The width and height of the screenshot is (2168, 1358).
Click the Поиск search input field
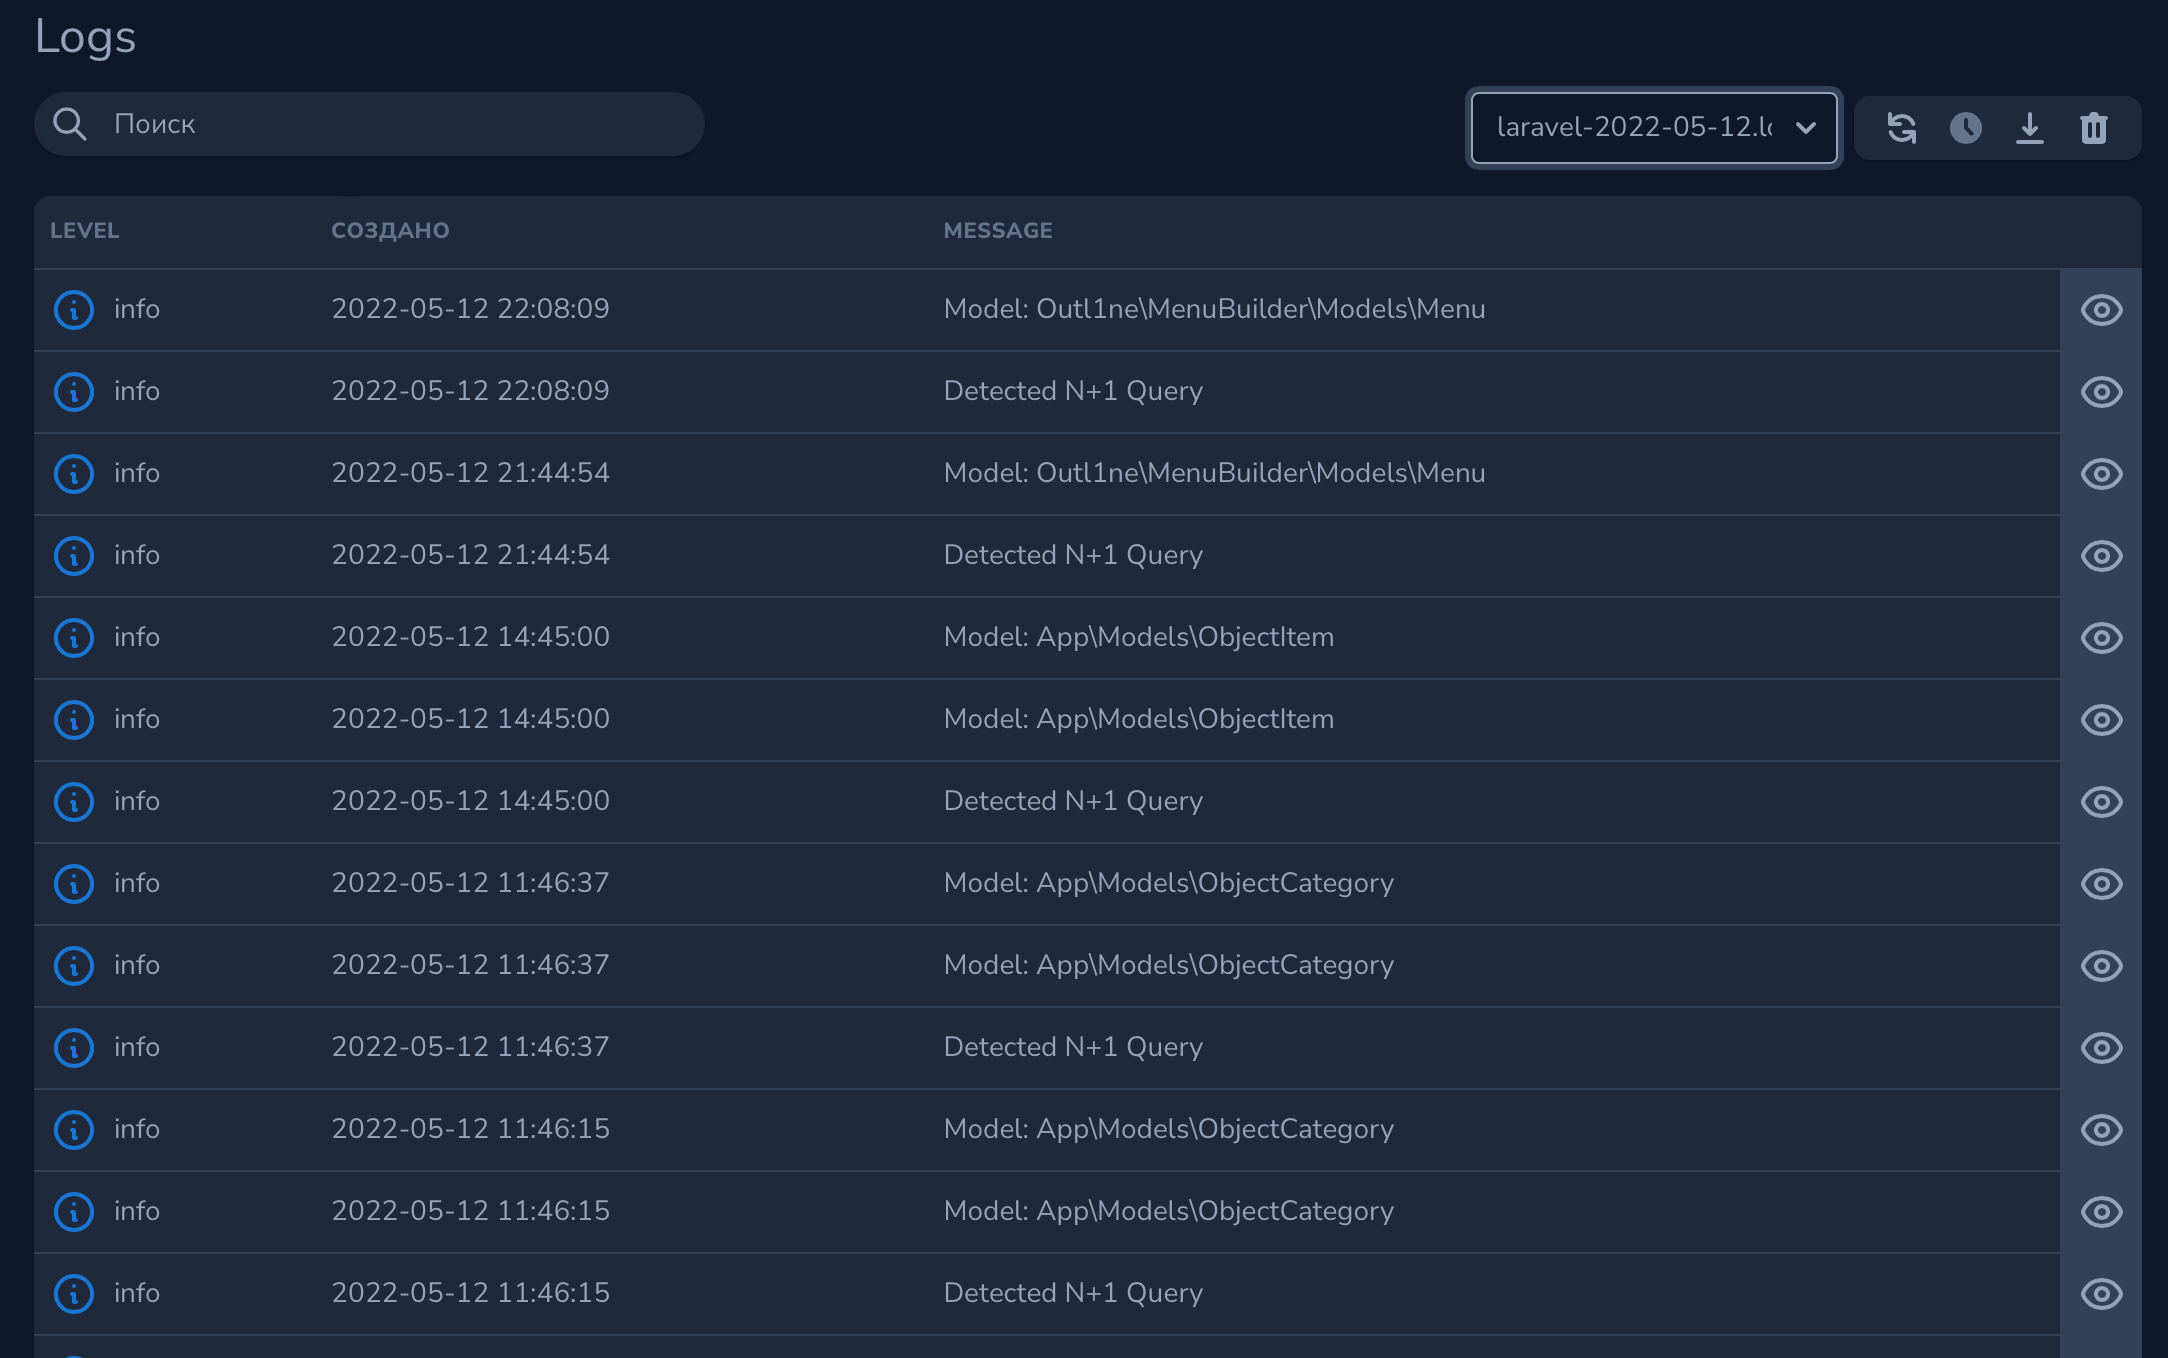[400, 124]
